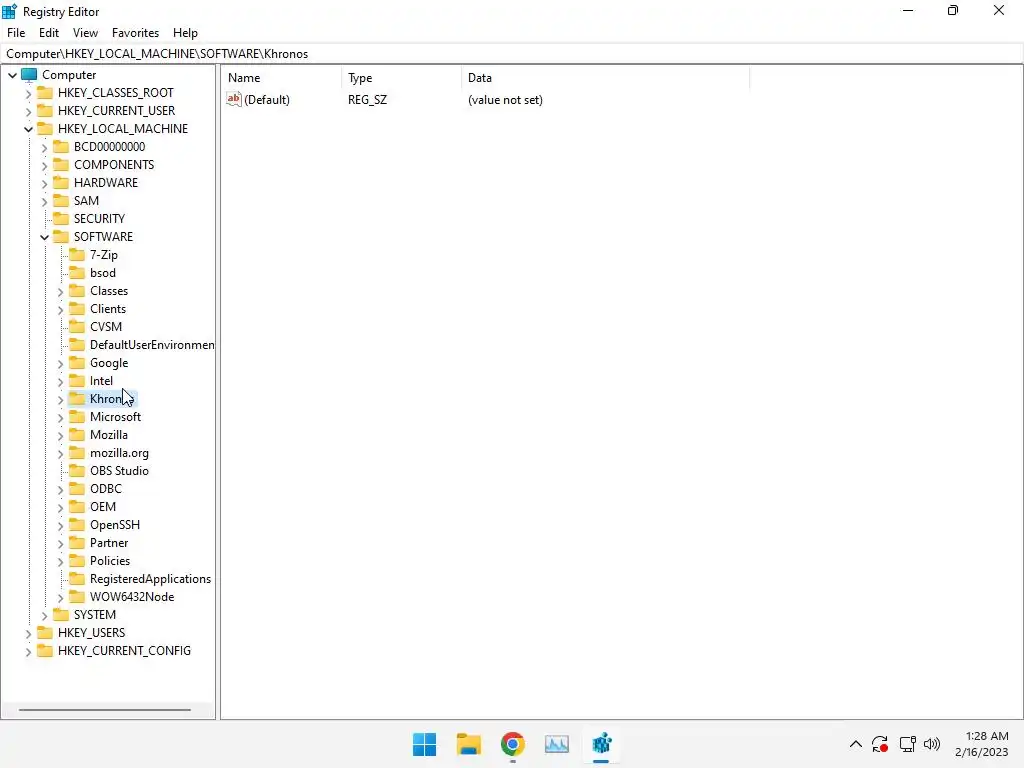Click the REG_SZ type cell
Viewport: 1024px width, 768px height.
click(367, 100)
